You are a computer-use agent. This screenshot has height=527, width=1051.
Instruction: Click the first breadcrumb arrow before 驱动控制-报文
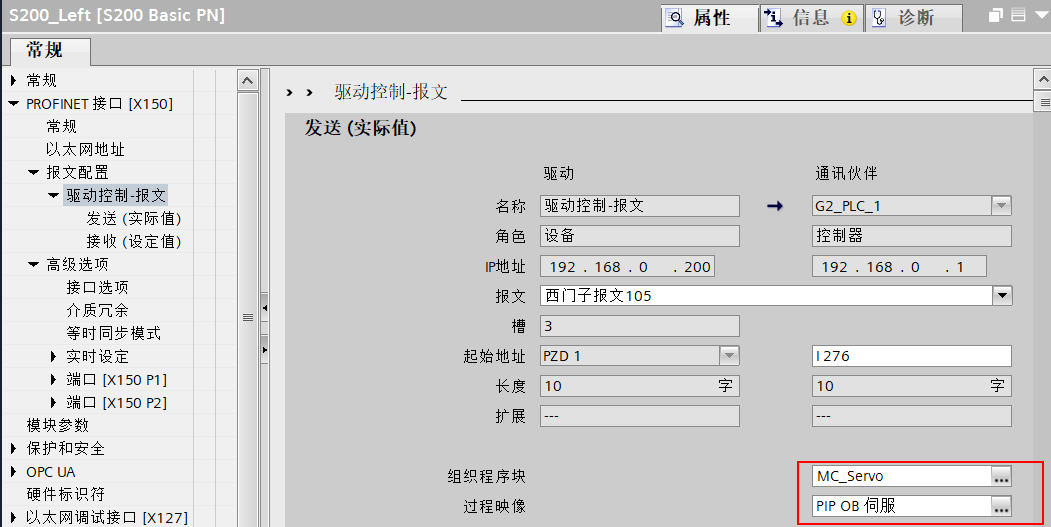(x=290, y=93)
